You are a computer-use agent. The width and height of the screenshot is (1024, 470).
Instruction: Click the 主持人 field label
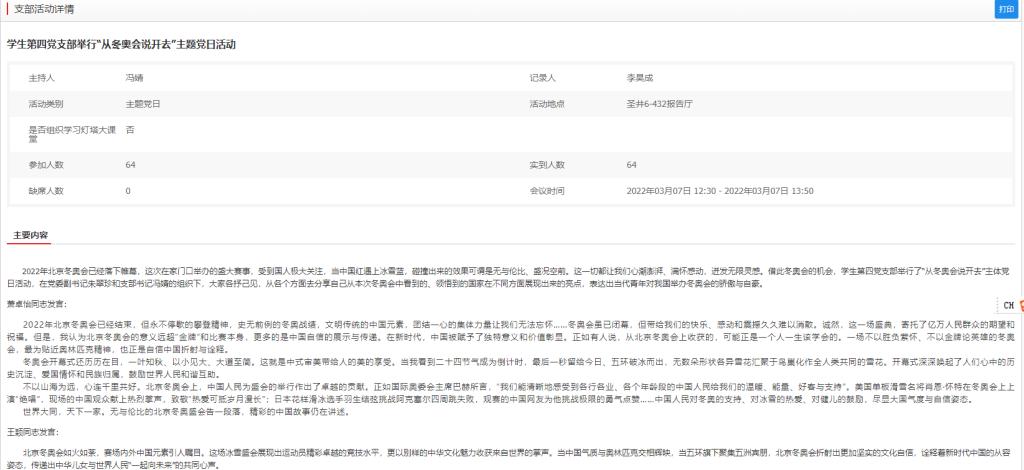click(41, 77)
